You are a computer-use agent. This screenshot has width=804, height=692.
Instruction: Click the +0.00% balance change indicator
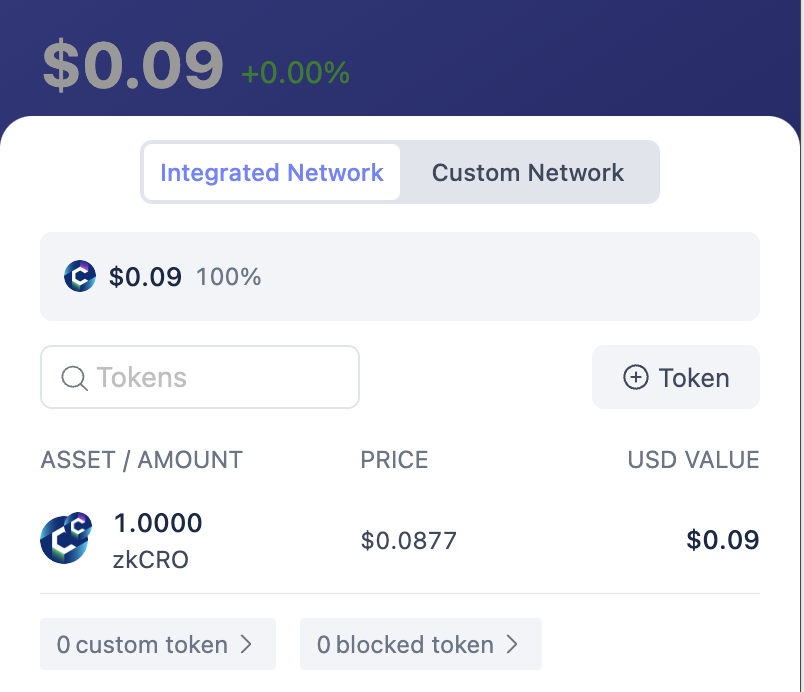(295, 73)
